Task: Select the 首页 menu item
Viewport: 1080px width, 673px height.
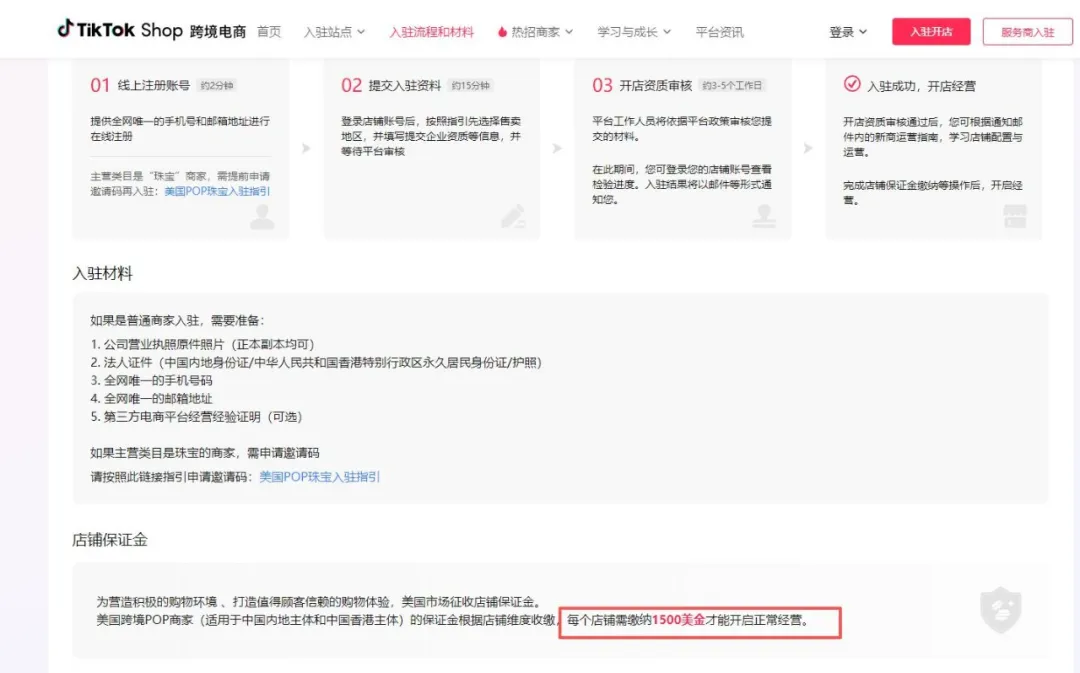Action: tap(268, 30)
